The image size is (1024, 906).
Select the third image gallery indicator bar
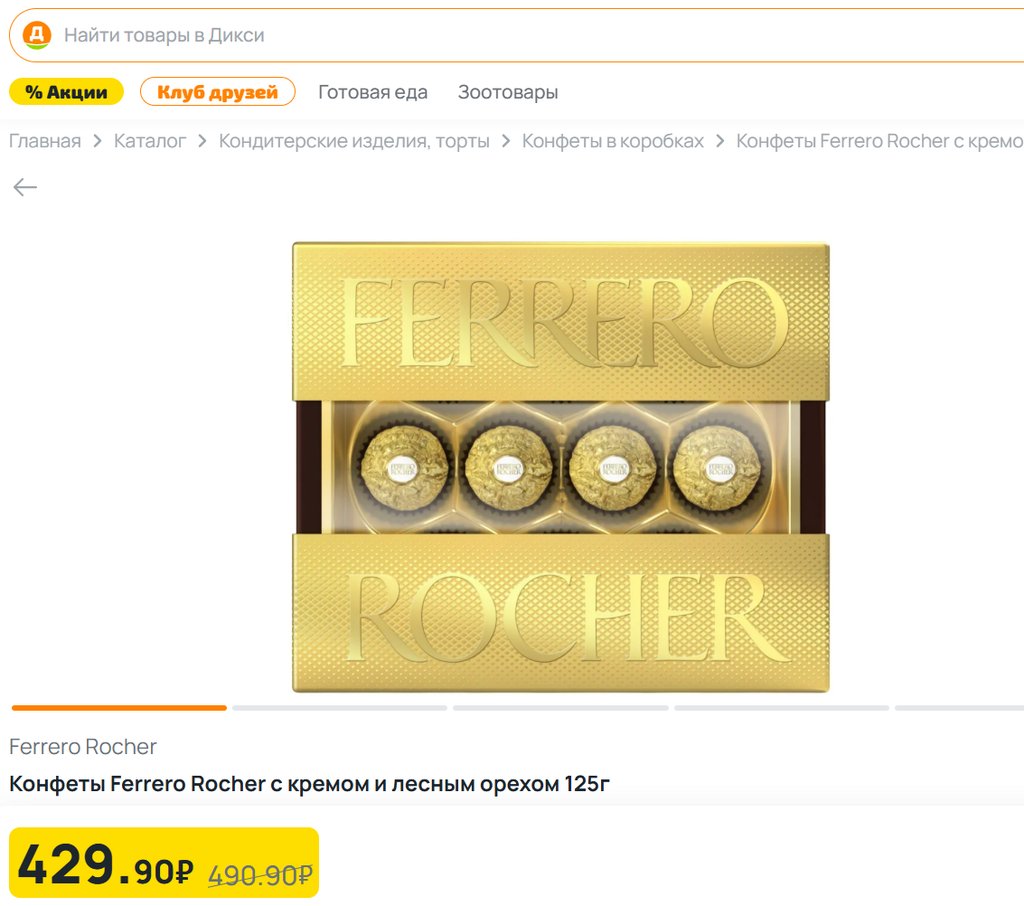click(x=561, y=708)
